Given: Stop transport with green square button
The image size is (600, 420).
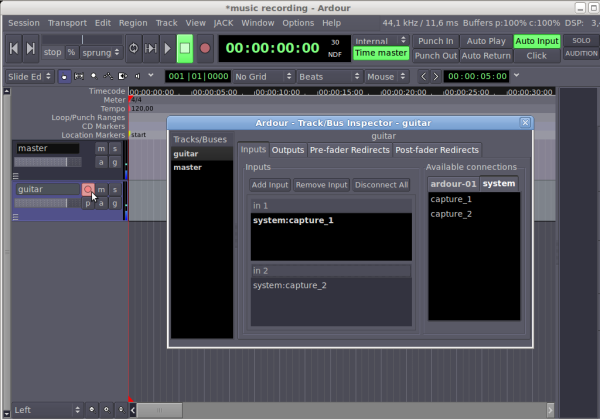Looking at the screenshot, I should click(x=185, y=49).
